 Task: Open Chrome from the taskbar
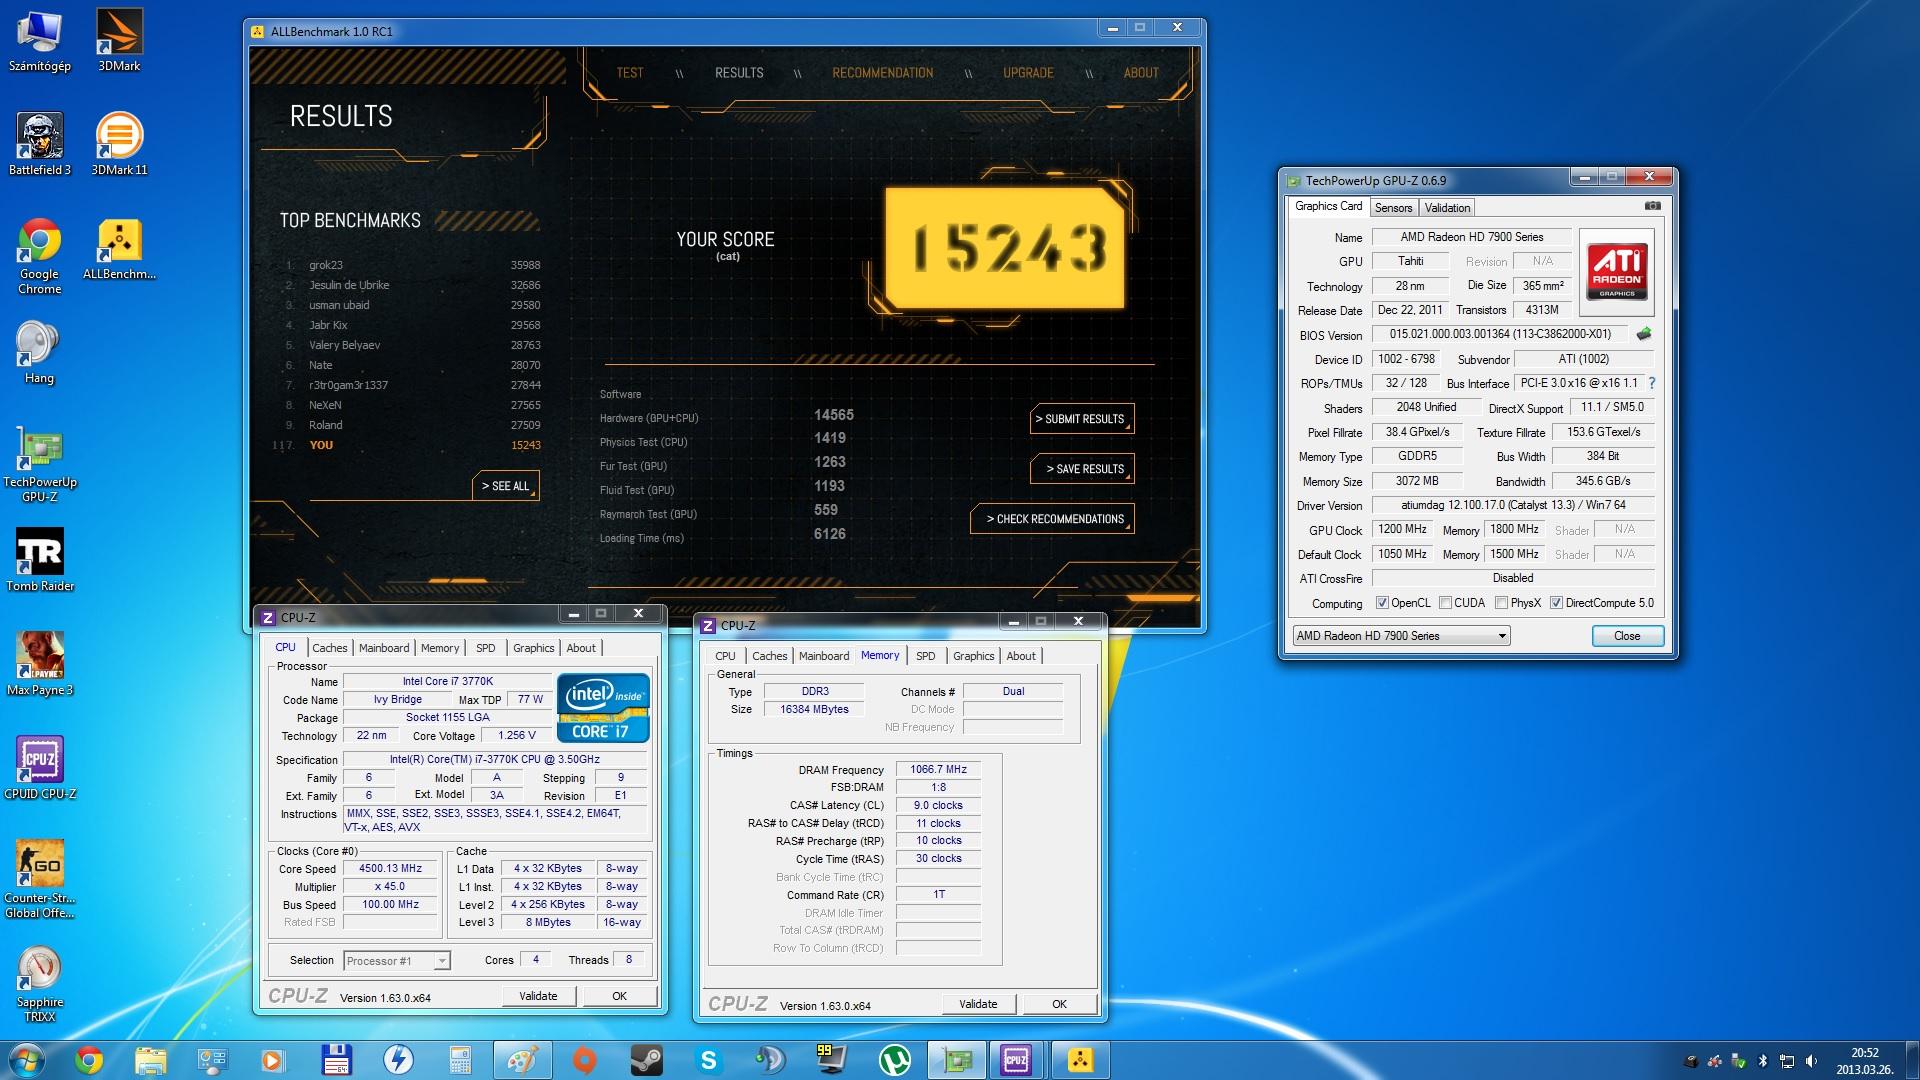pyautogui.click(x=89, y=1060)
